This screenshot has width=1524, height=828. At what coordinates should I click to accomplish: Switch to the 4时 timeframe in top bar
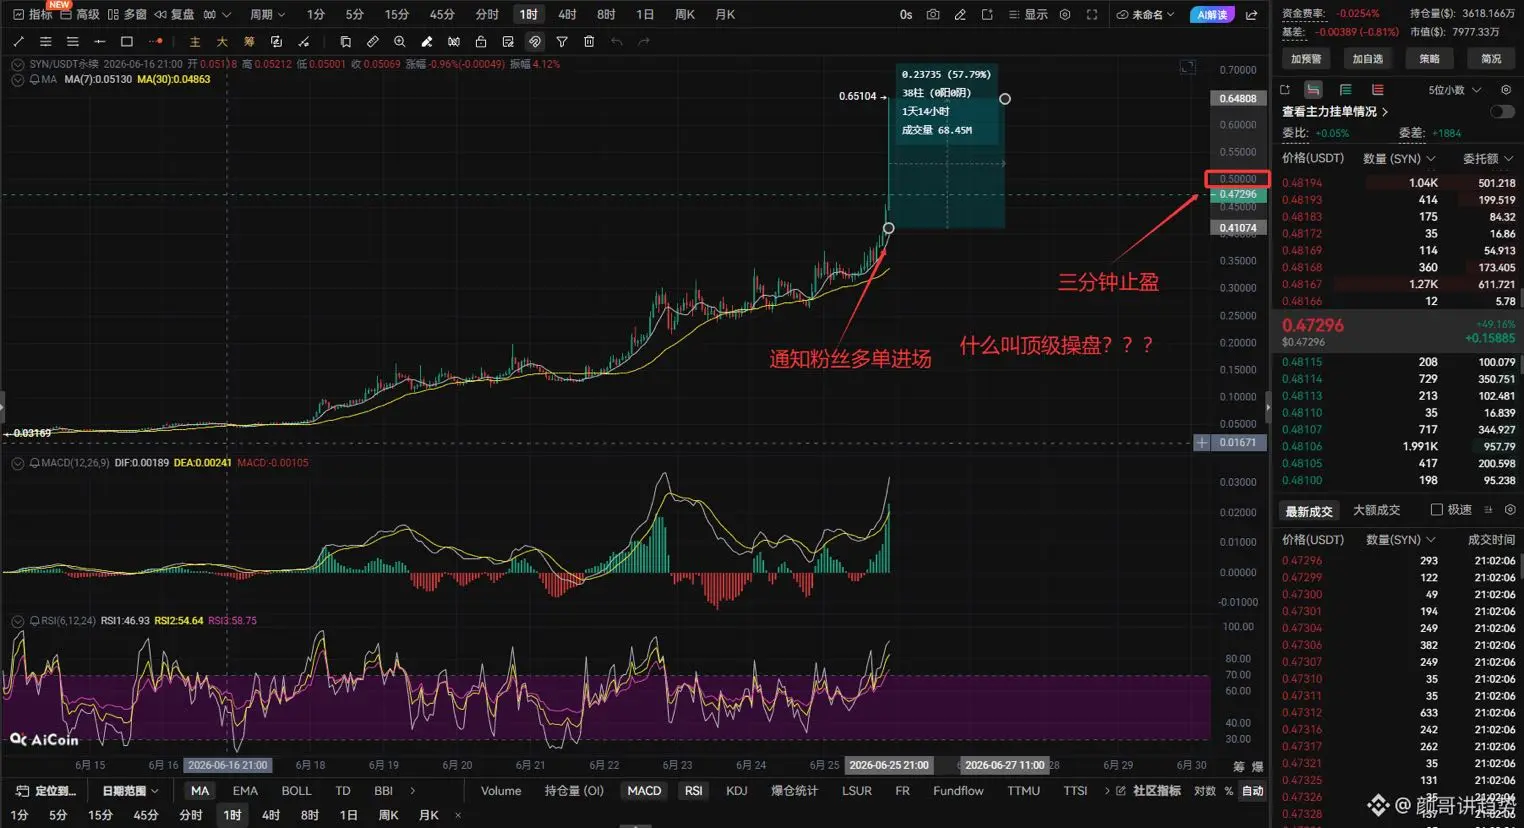[x=567, y=15]
